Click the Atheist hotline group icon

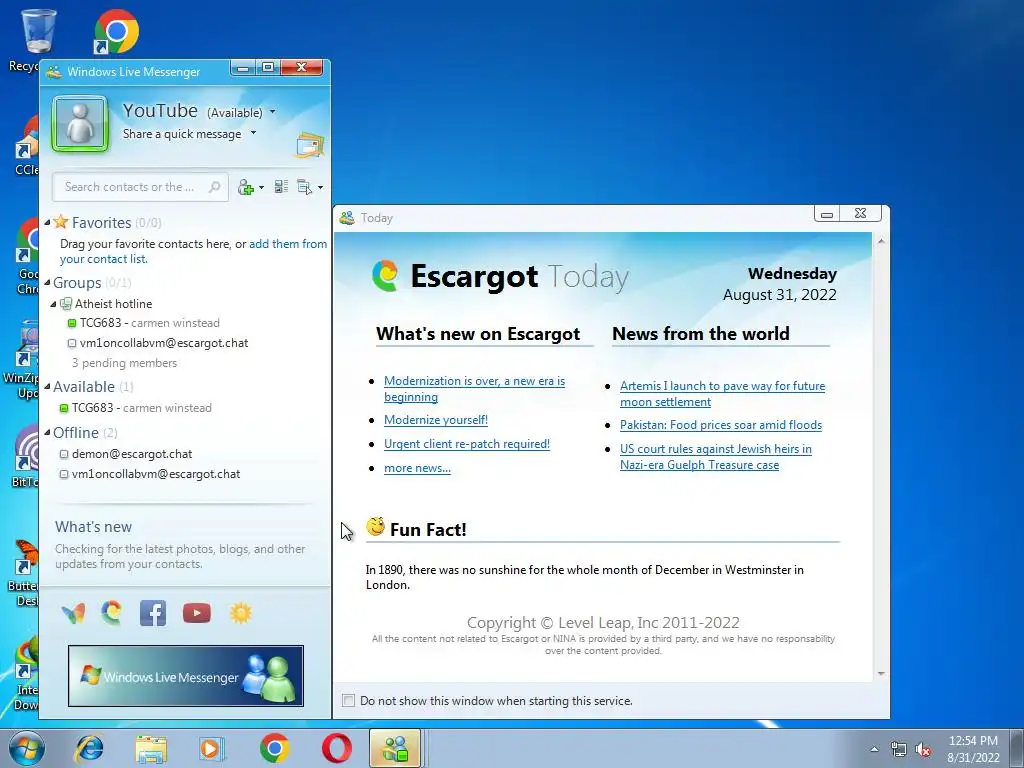click(x=66, y=304)
